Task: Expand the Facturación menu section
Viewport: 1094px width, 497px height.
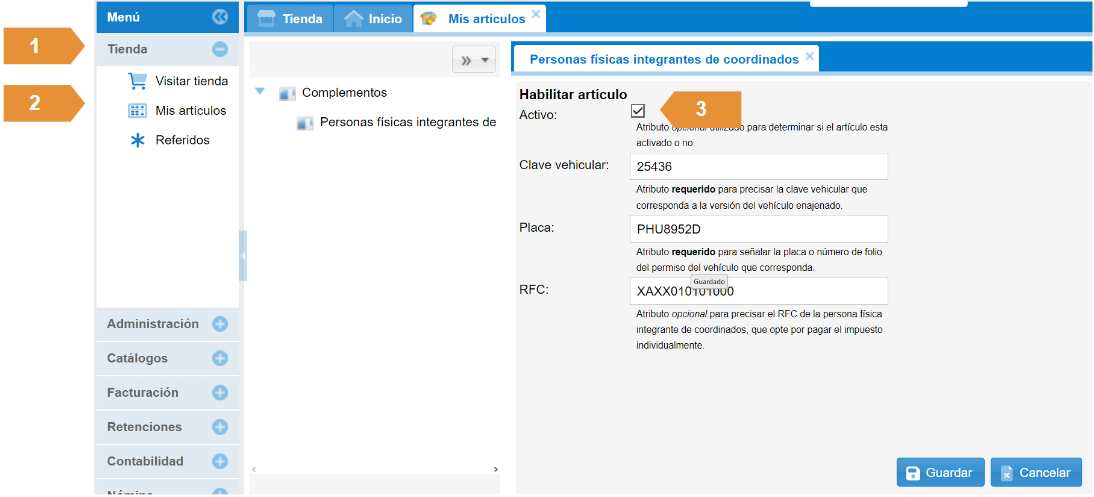Action: [x=220, y=393]
